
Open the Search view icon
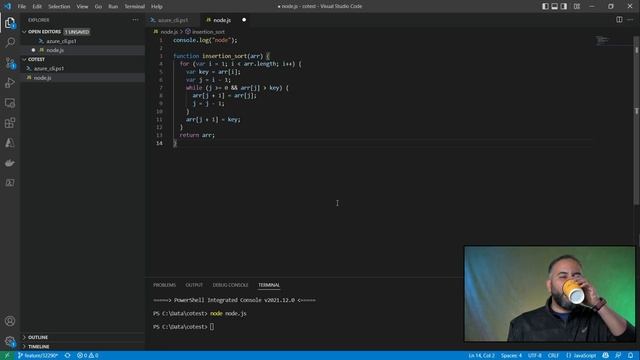coord(10,42)
